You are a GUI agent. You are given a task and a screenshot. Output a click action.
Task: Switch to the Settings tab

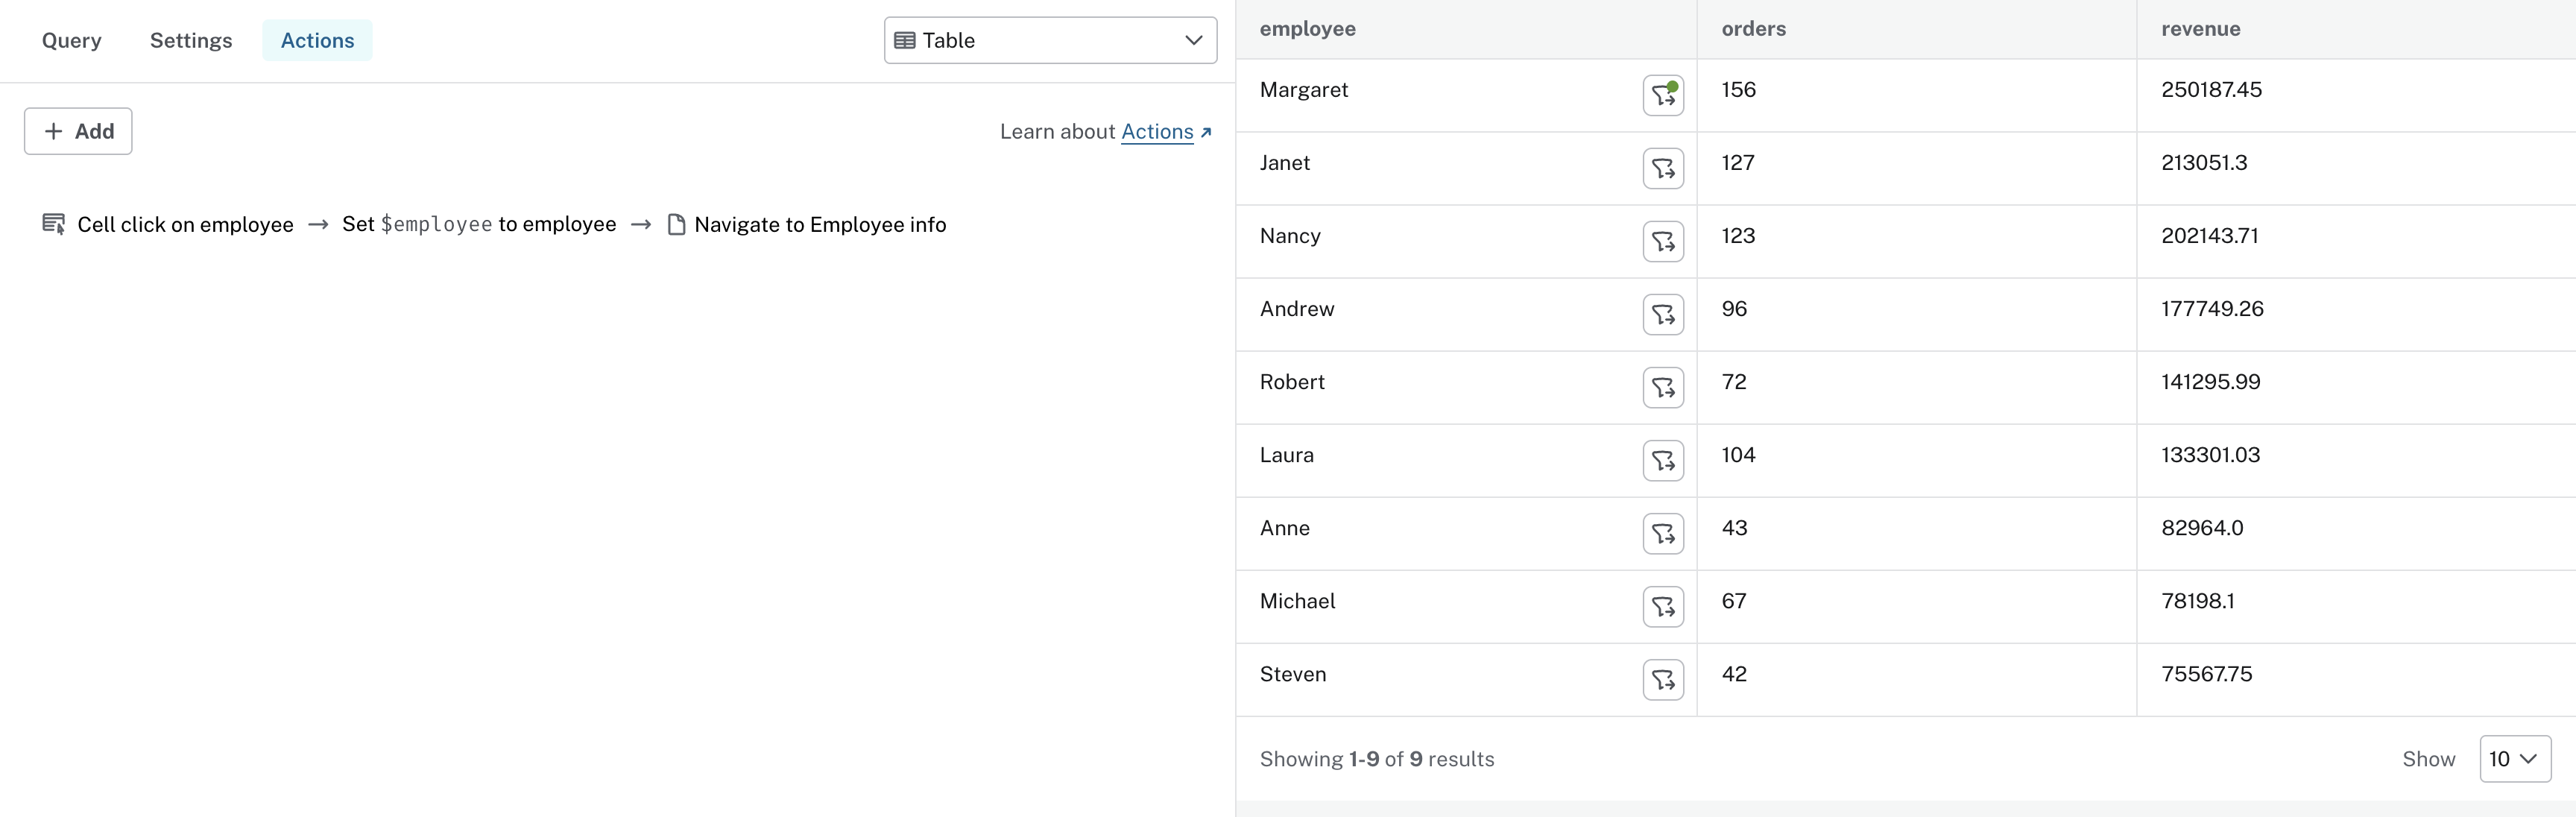tap(191, 41)
